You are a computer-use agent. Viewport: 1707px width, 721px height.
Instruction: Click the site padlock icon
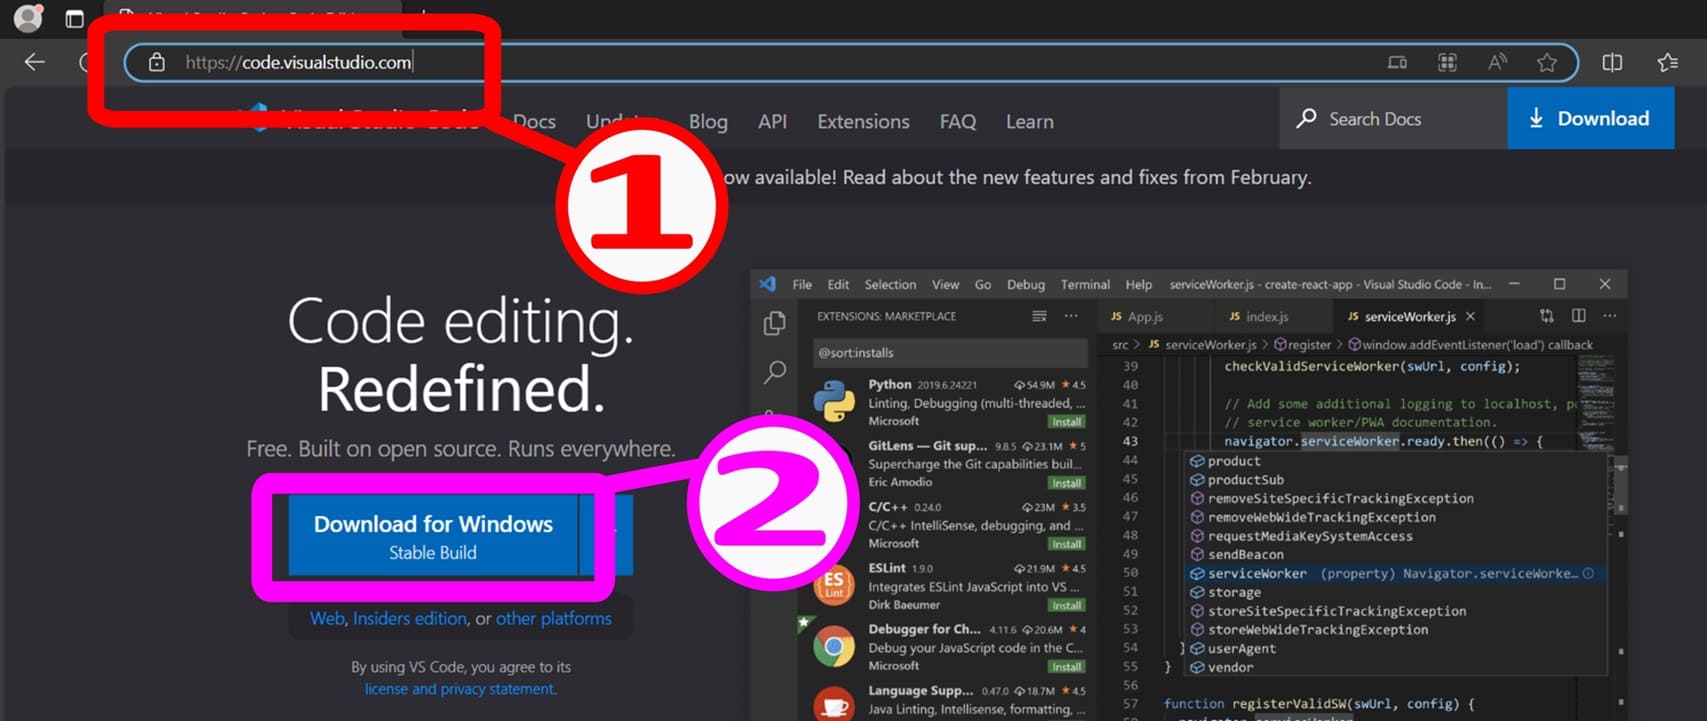point(157,62)
